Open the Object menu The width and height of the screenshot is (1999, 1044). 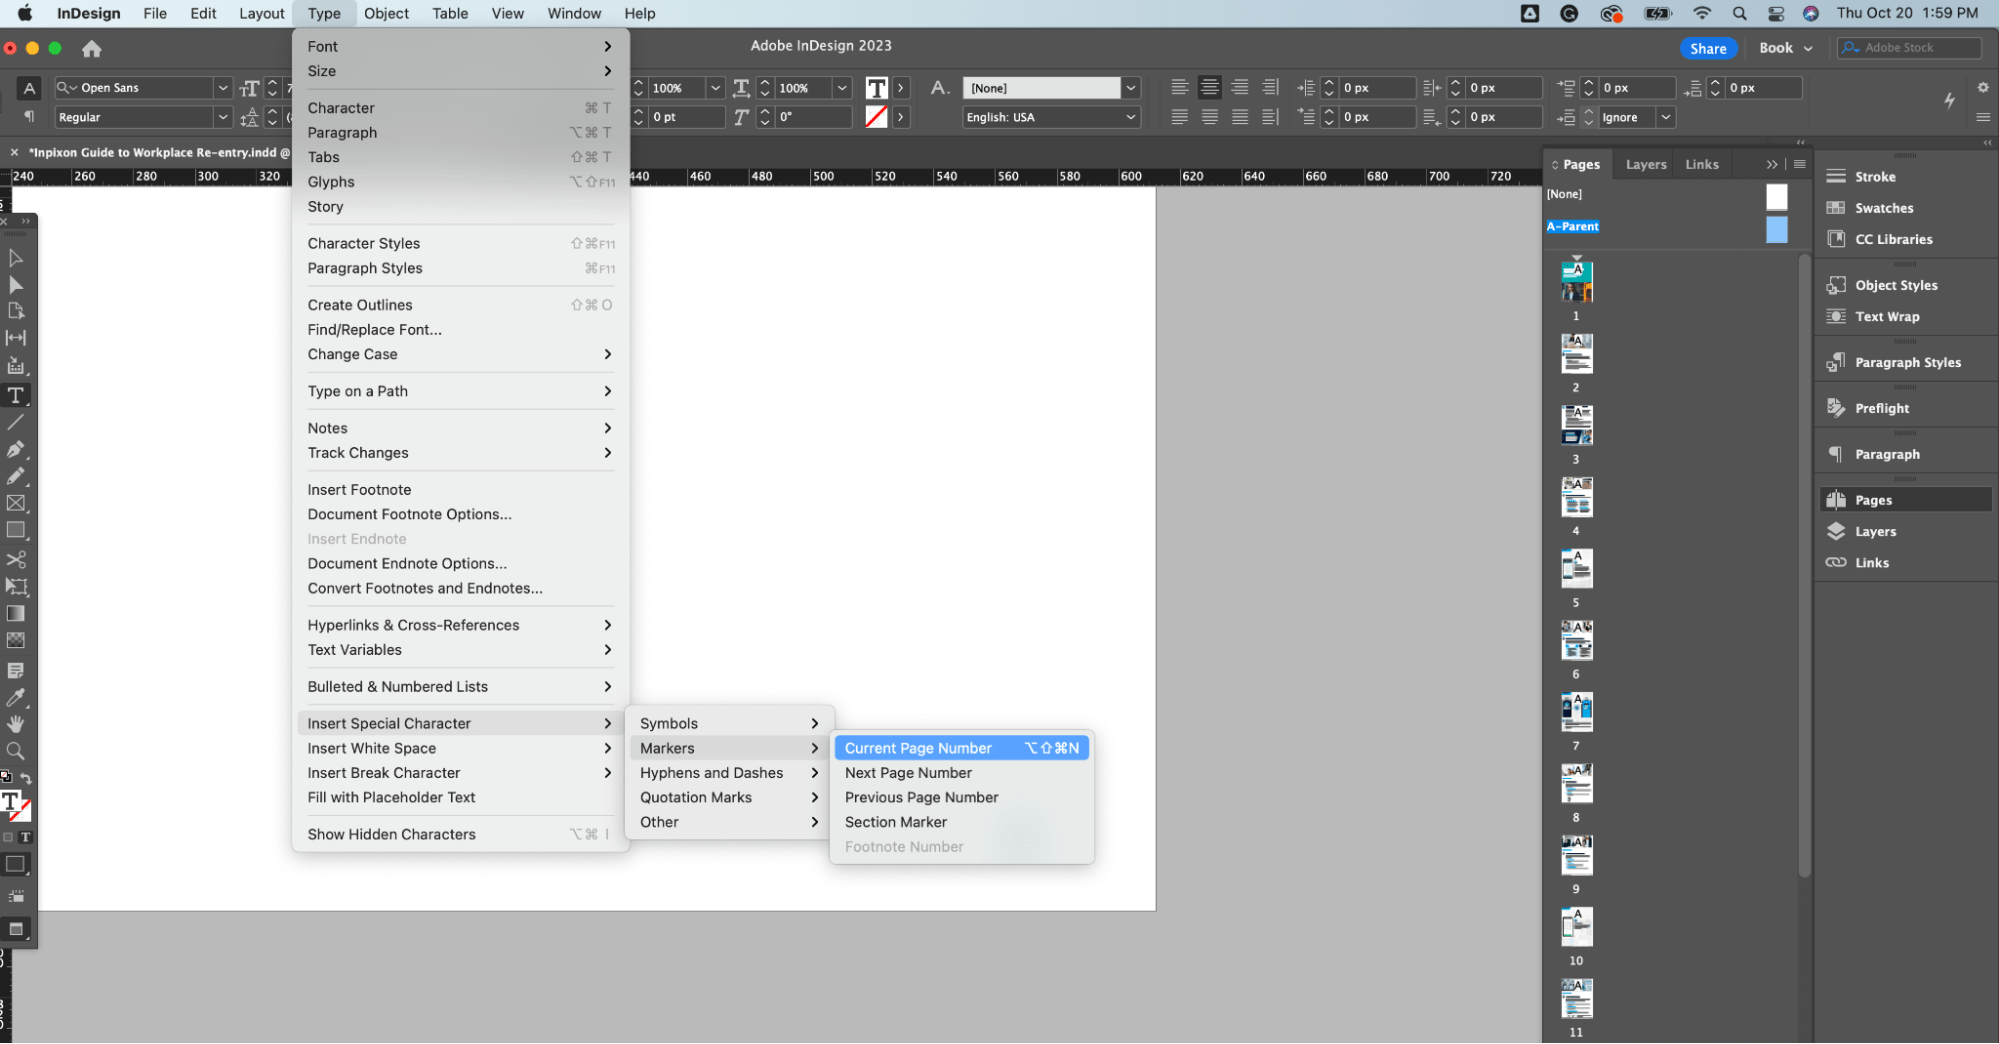pos(386,13)
